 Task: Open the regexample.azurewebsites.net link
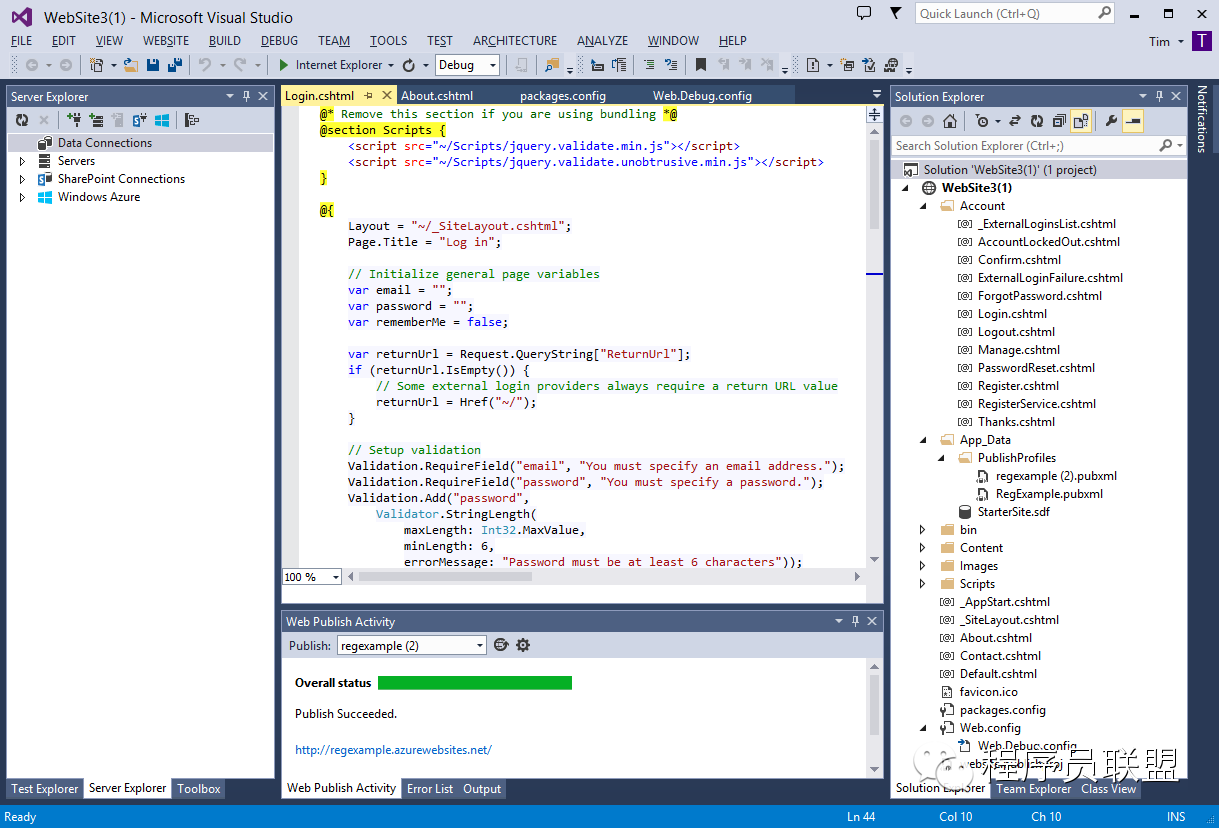pos(393,750)
